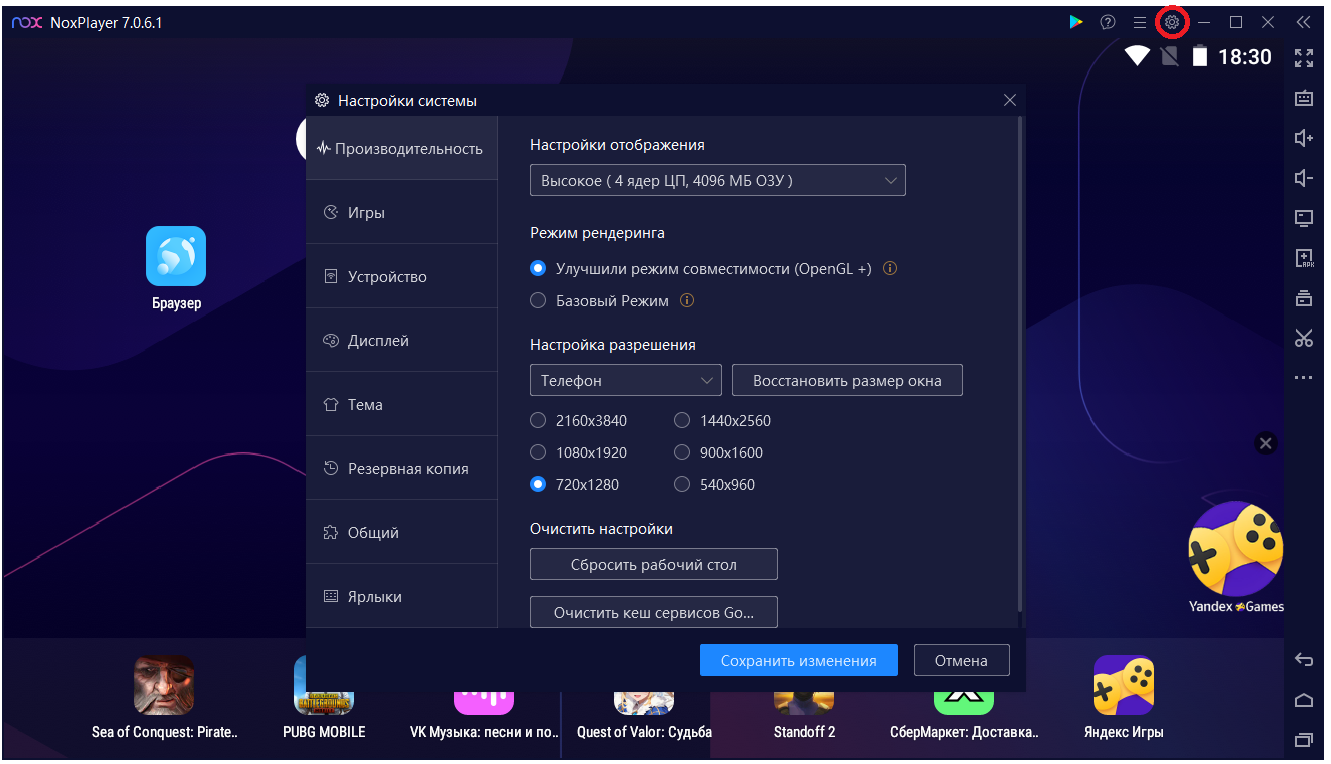Choose 1080x1920 resolution
1331x764 pixels.
[538, 453]
